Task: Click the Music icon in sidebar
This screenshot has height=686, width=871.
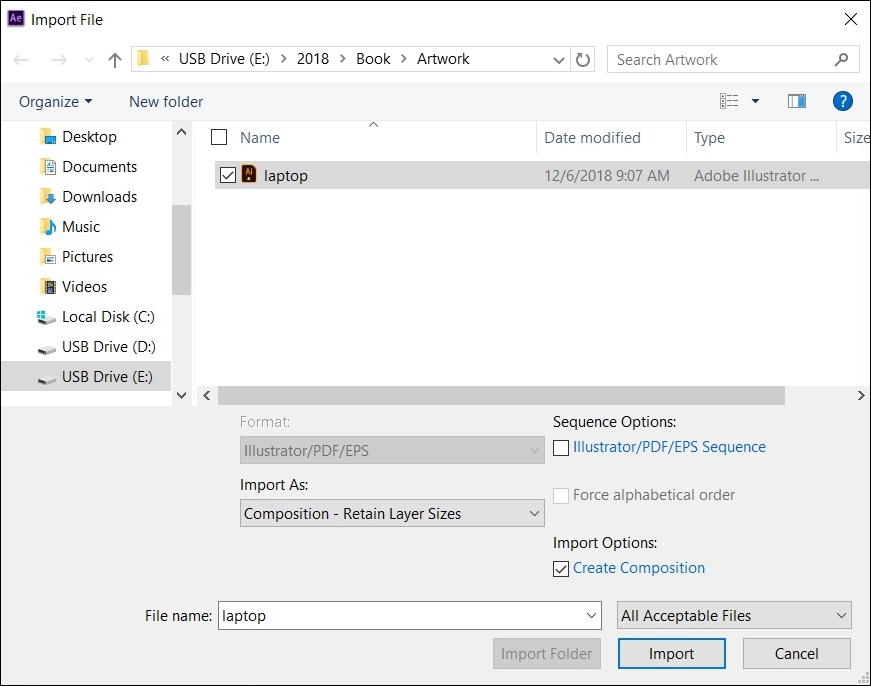Action: click(x=48, y=227)
